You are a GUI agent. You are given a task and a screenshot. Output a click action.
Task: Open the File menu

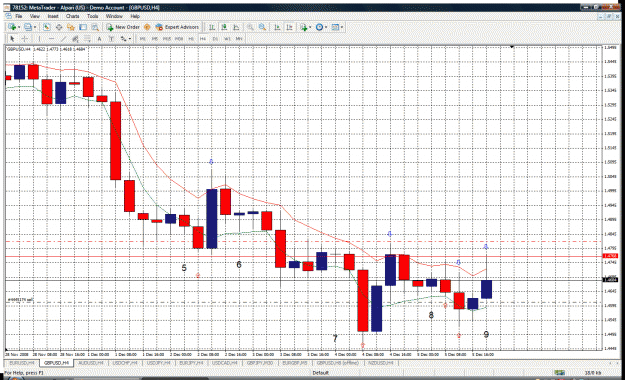18,16
